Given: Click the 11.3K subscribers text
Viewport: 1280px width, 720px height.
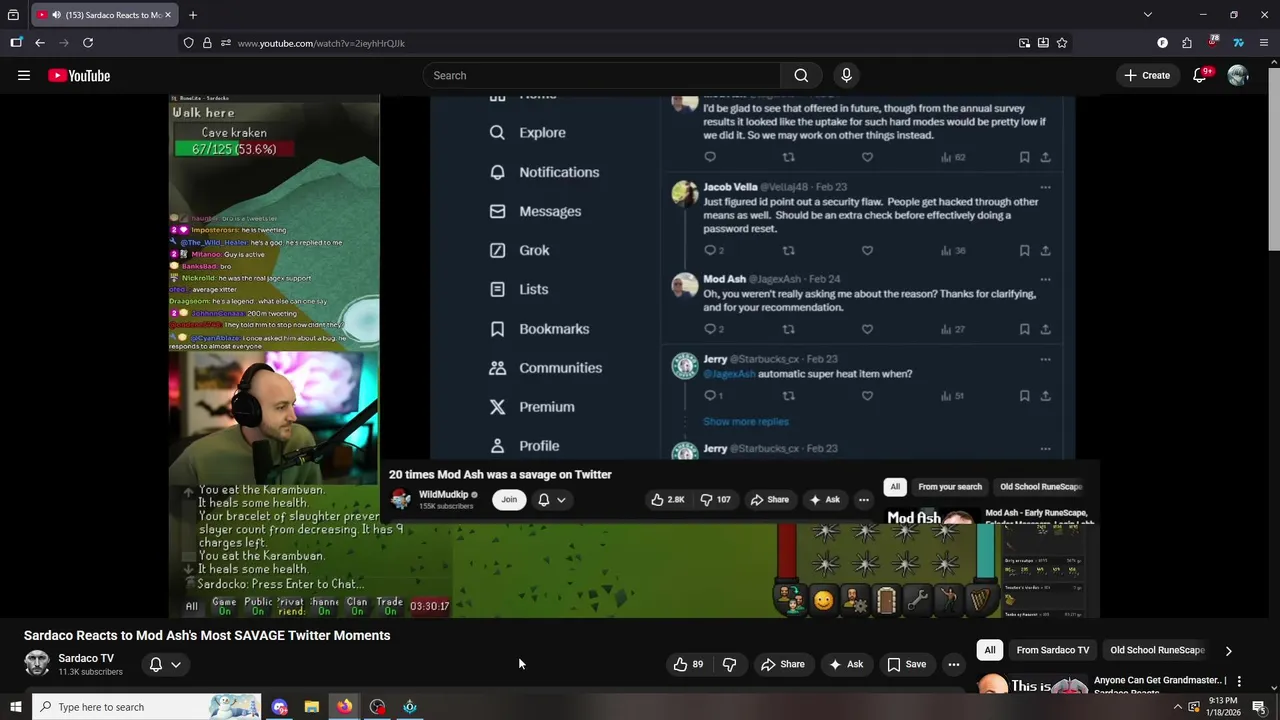Looking at the screenshot, I should click(90, 672).
